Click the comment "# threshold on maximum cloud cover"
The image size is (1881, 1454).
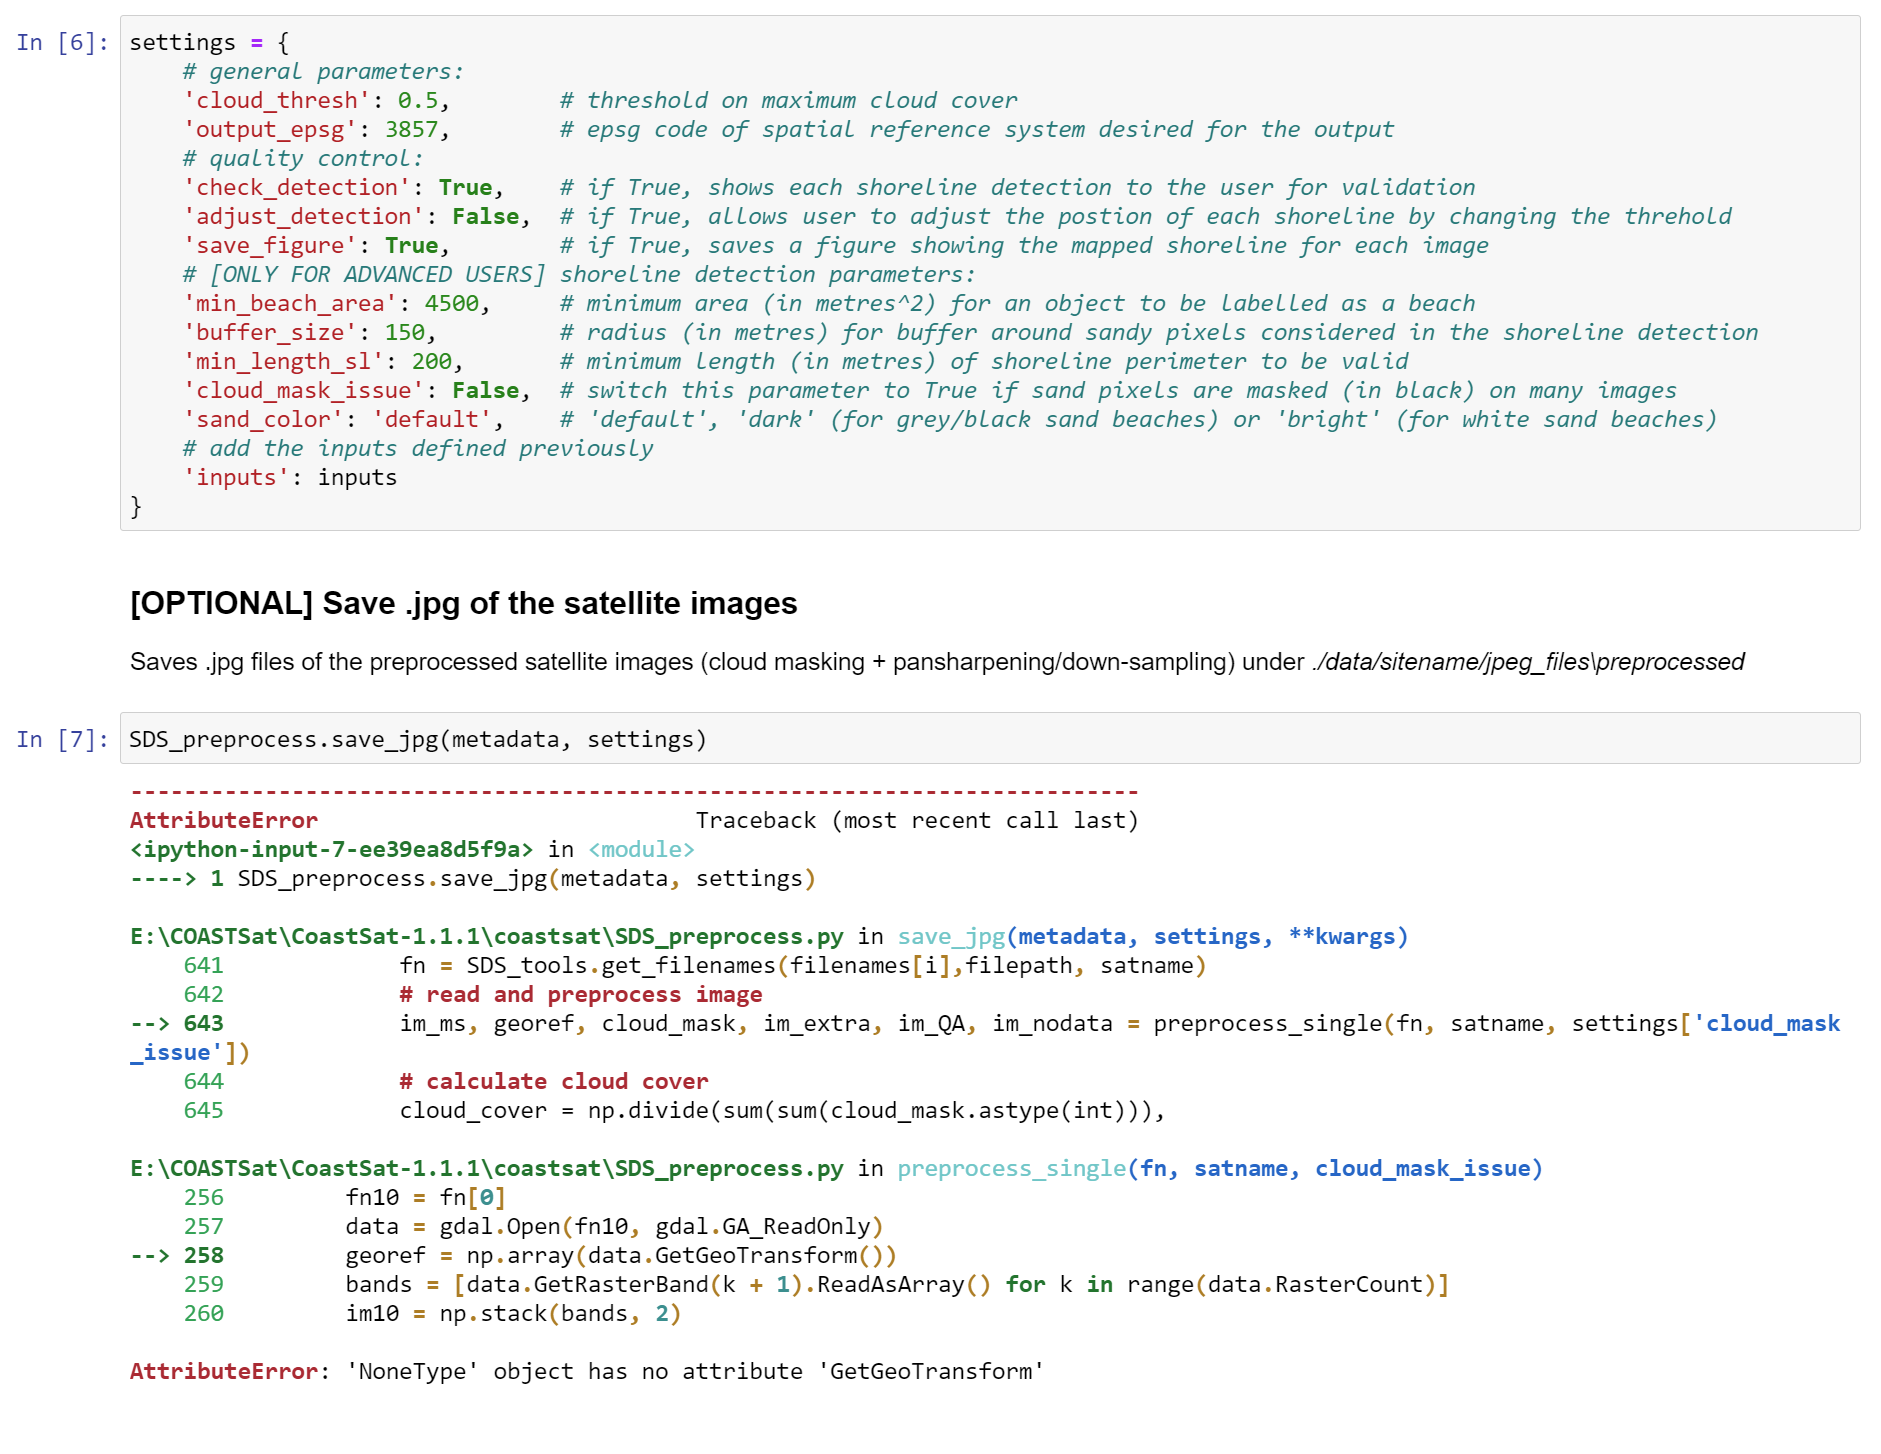(x=789, y=100)
